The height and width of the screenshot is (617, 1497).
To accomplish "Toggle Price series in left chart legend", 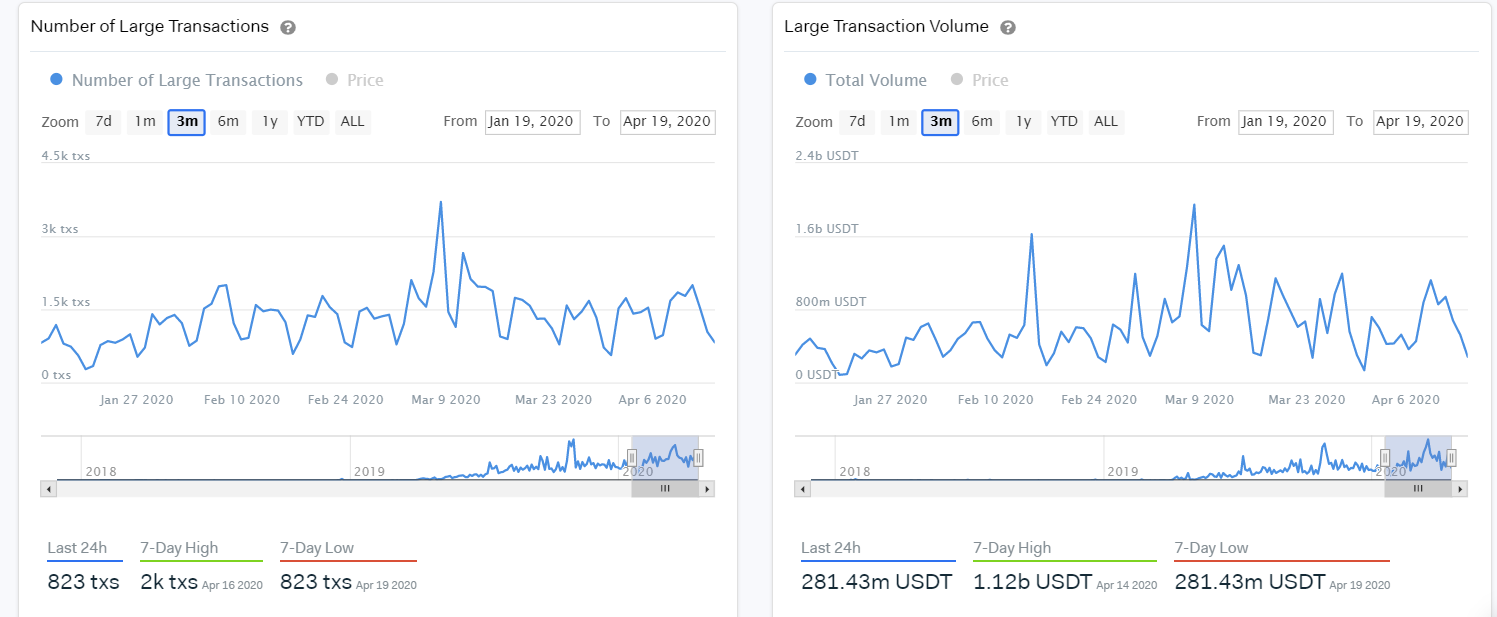I will (x=355, y=80).
